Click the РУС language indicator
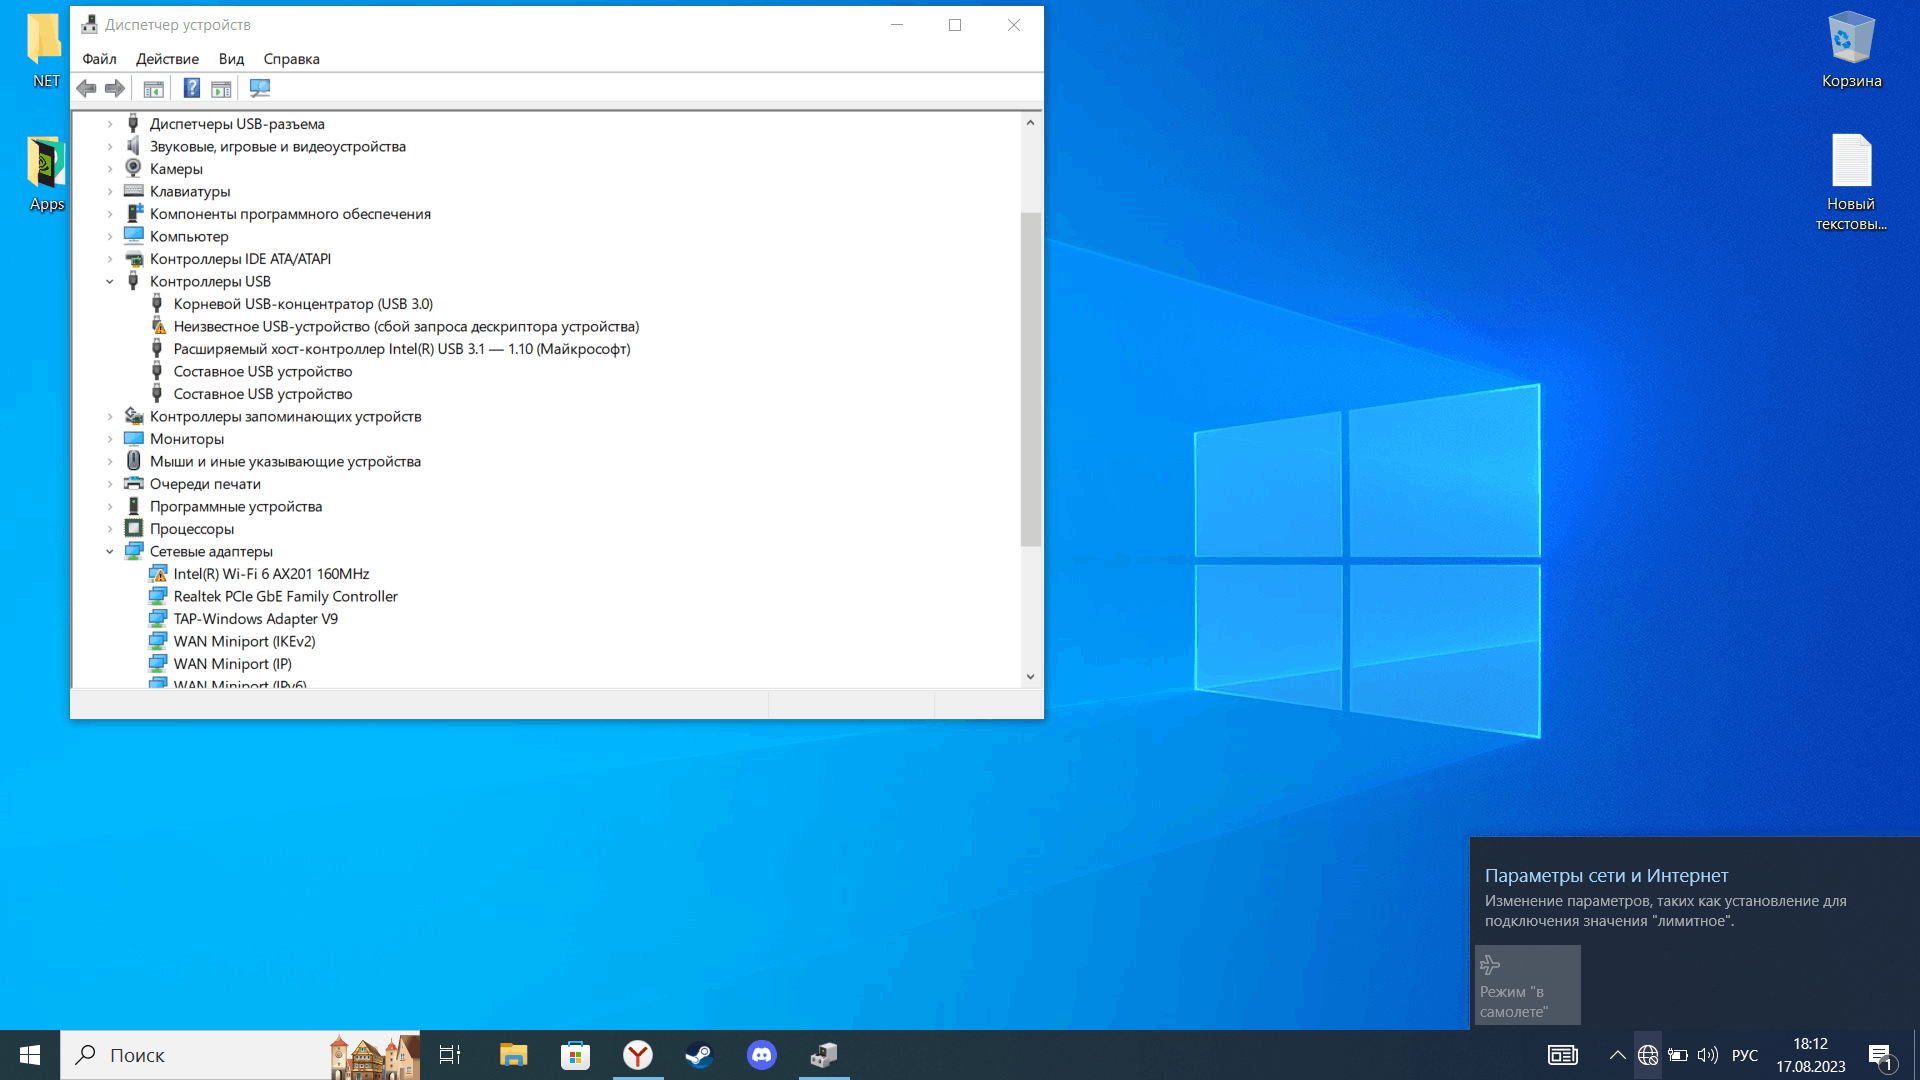 click(x=1745, y=1055)
